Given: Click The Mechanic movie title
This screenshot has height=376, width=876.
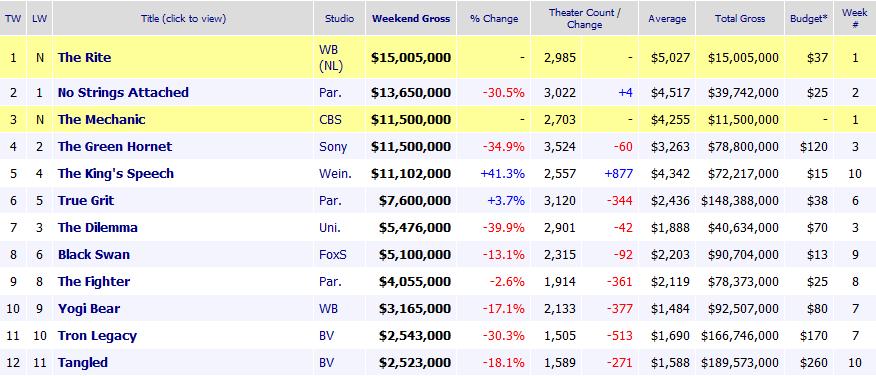Looking at the screenshot, I should (x=101, y=120).
